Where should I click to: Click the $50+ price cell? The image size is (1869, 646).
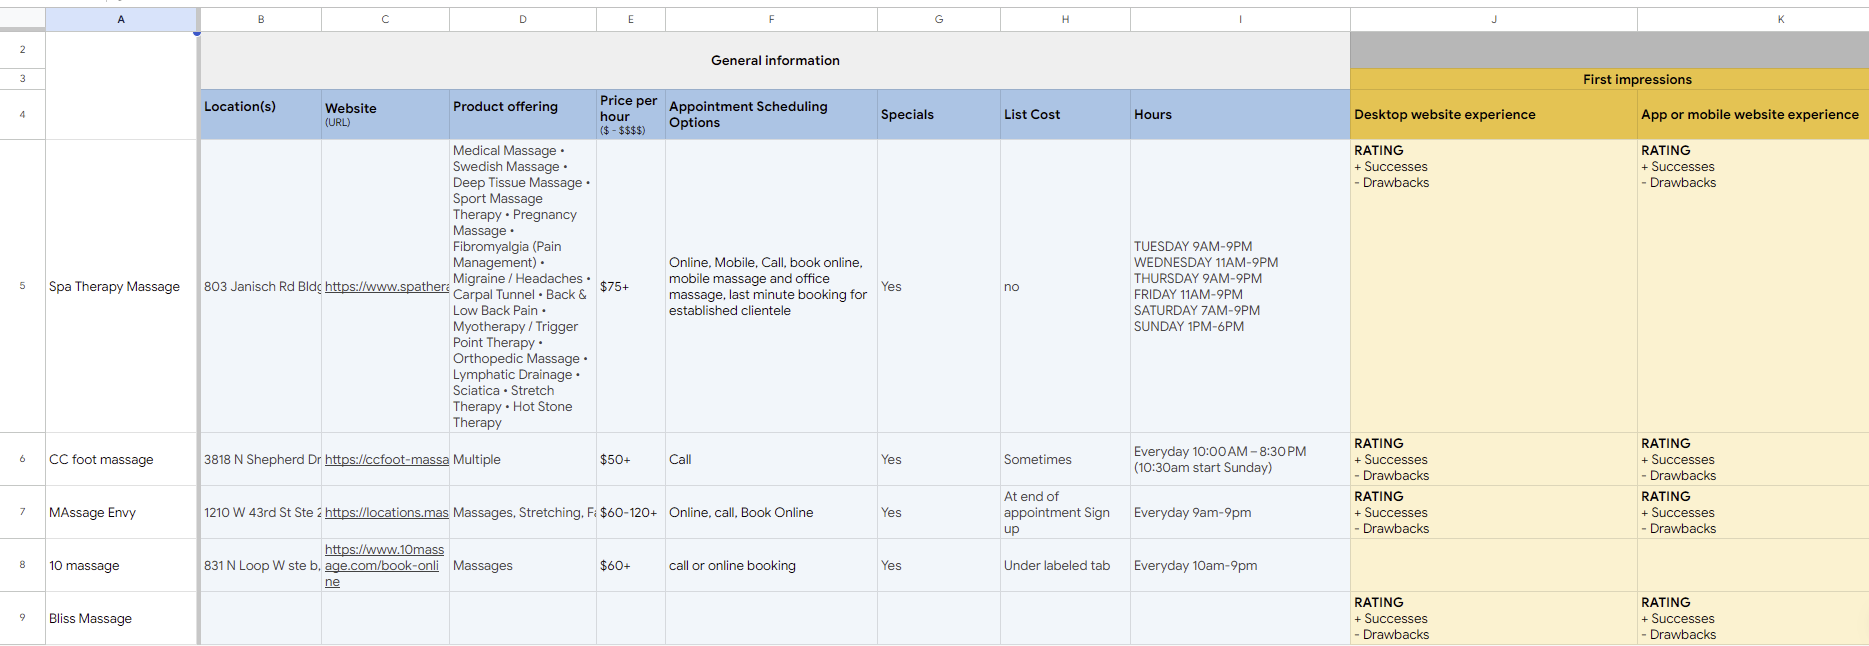pos(631,459)
